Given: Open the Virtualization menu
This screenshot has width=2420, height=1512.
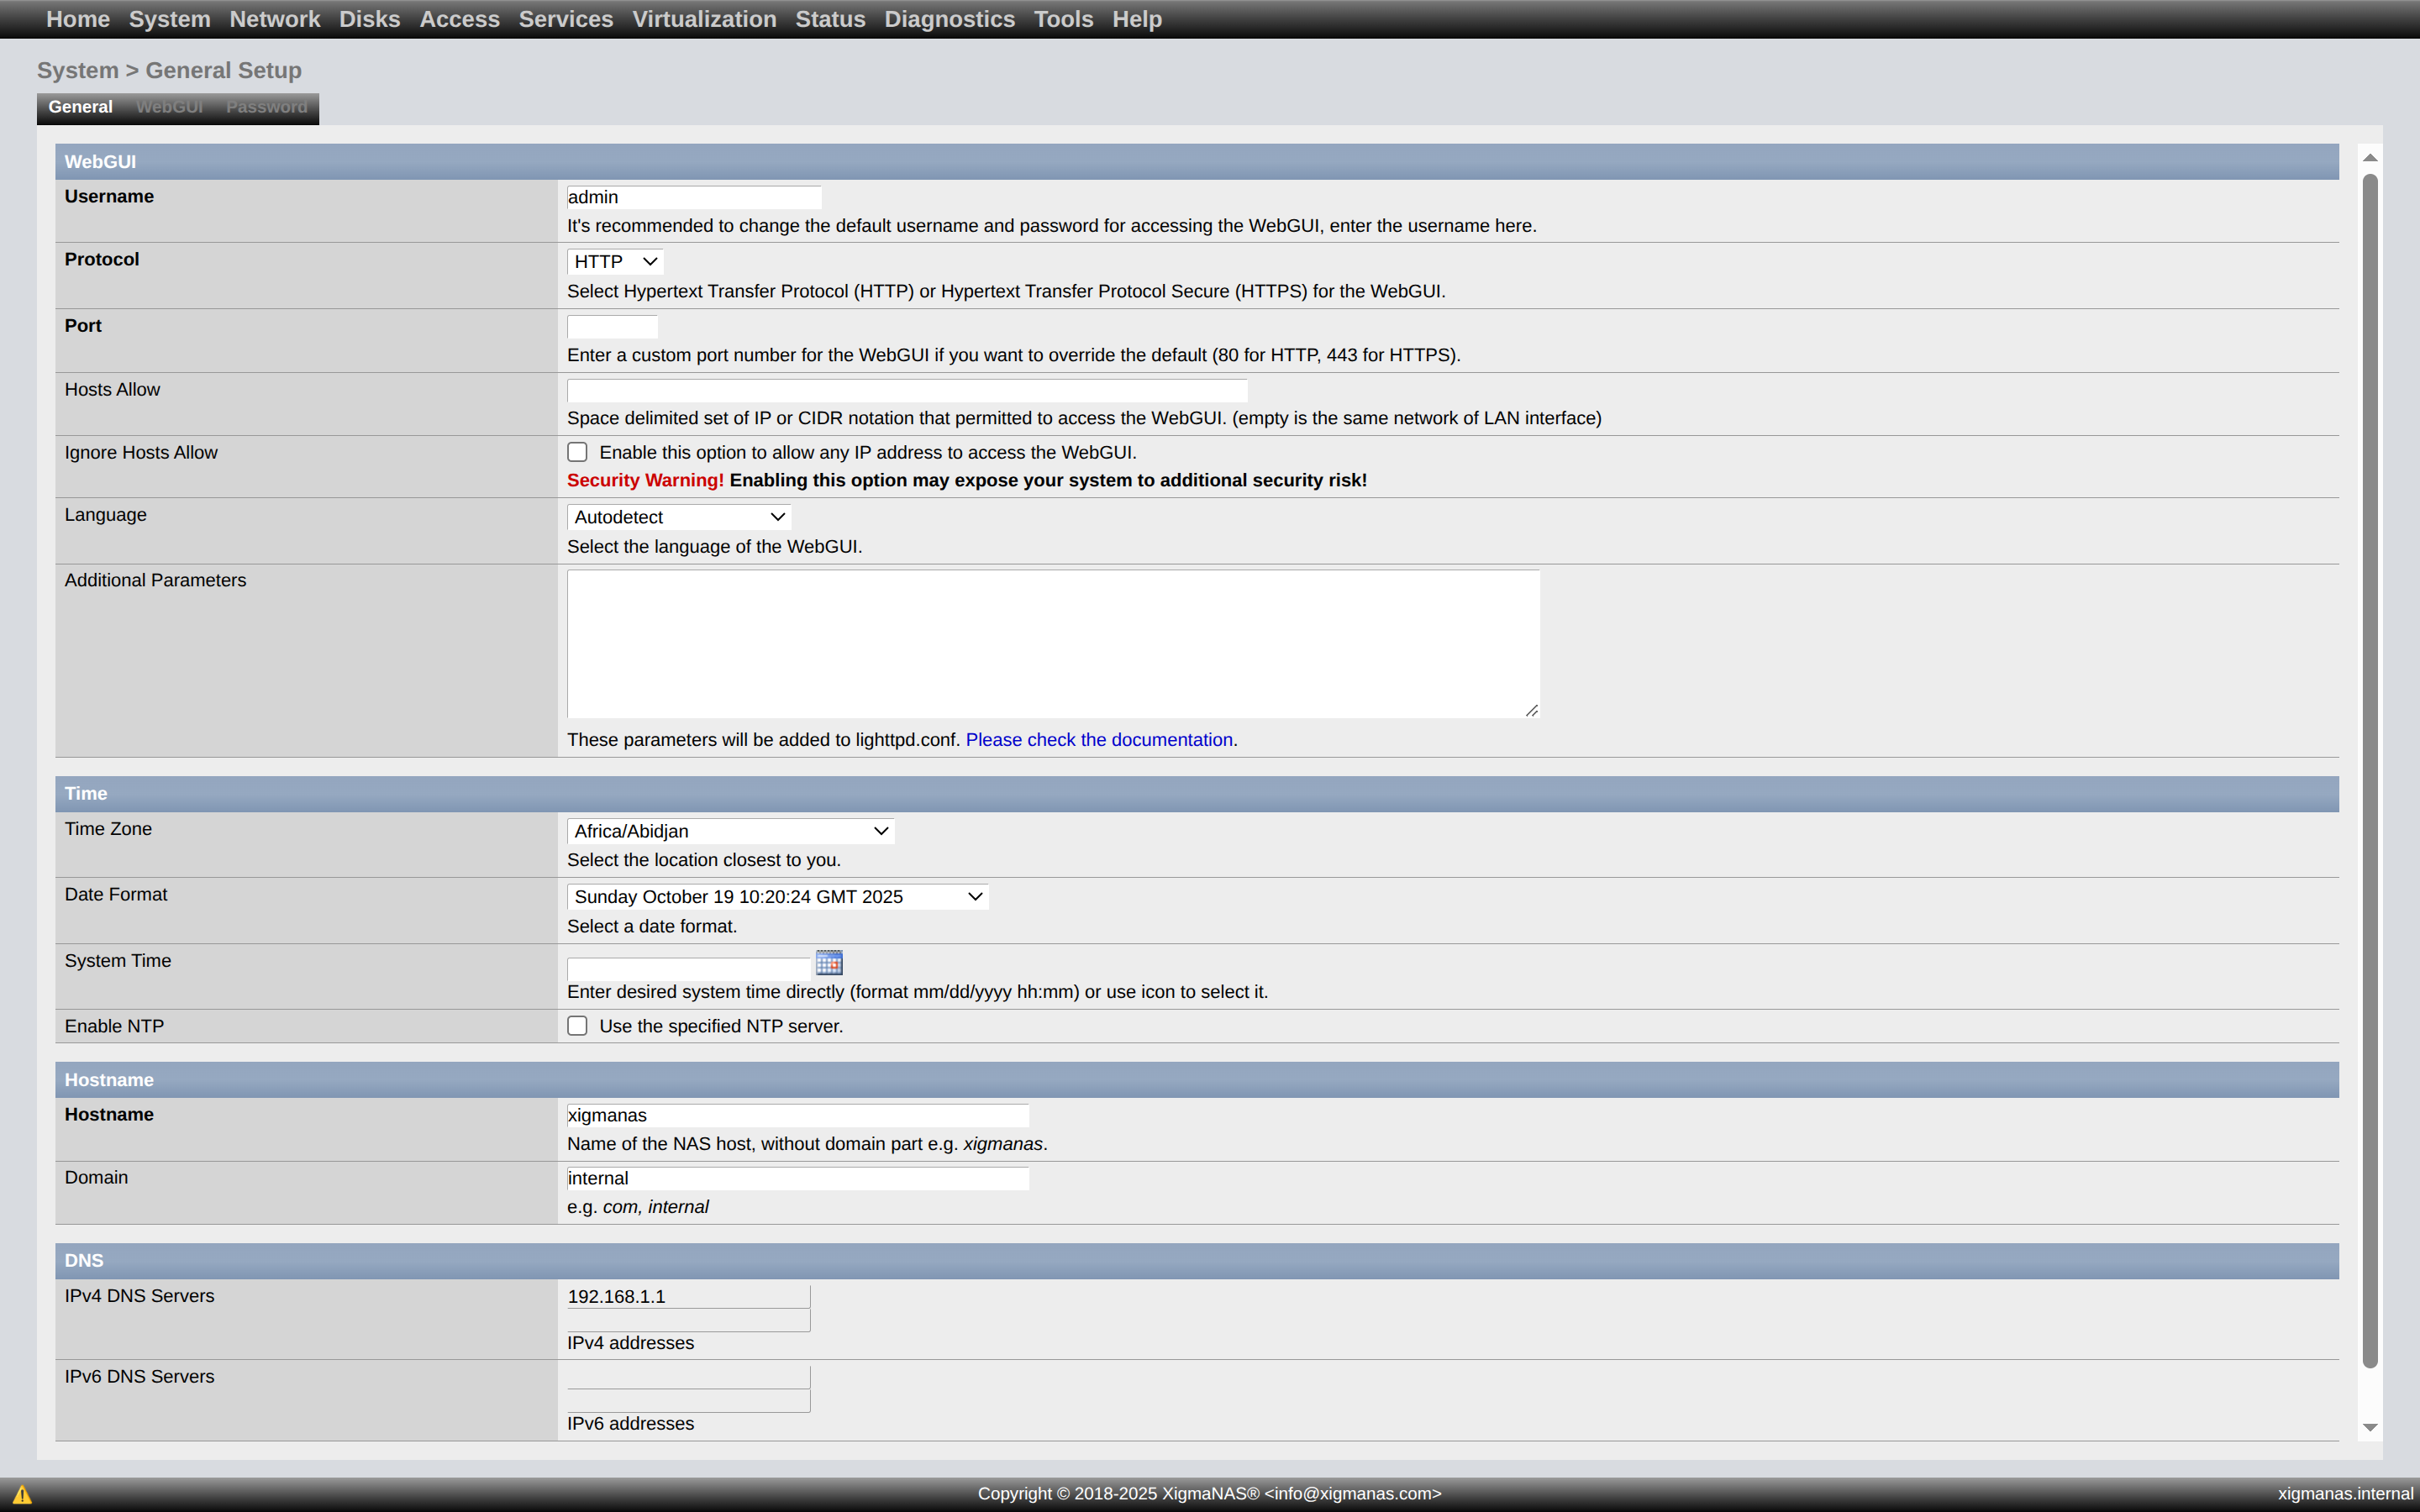Looking at the screenshot, I should click(704, 19).
